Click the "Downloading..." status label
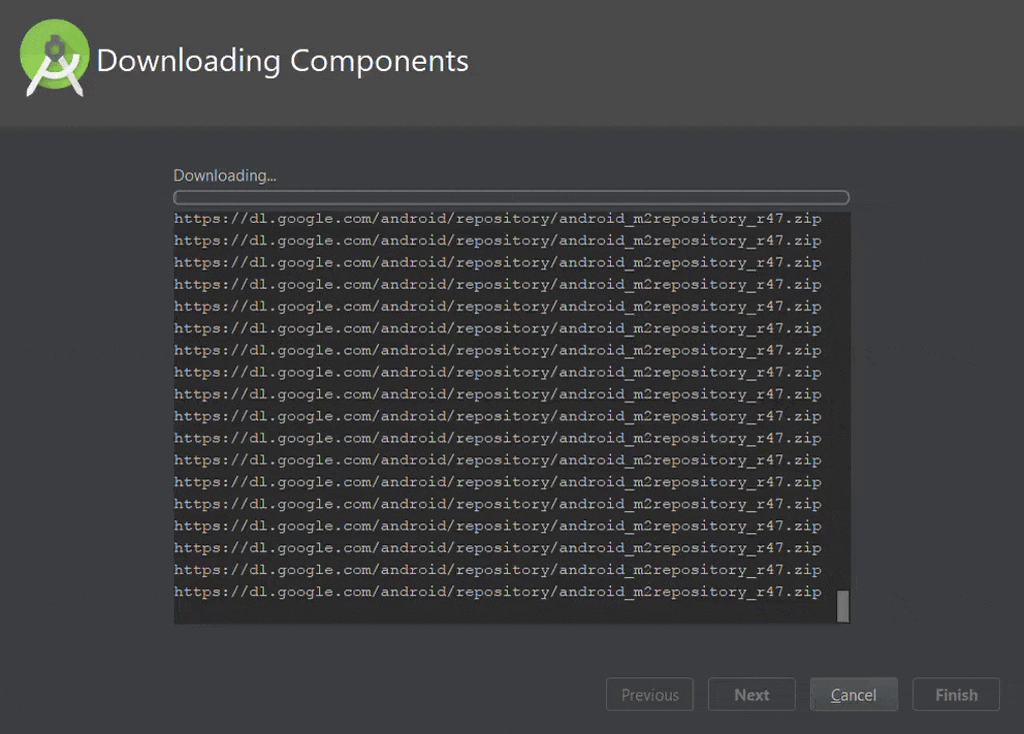This screenshot has width=1024, height=734. pyautogui.click(x=224, y=176)
